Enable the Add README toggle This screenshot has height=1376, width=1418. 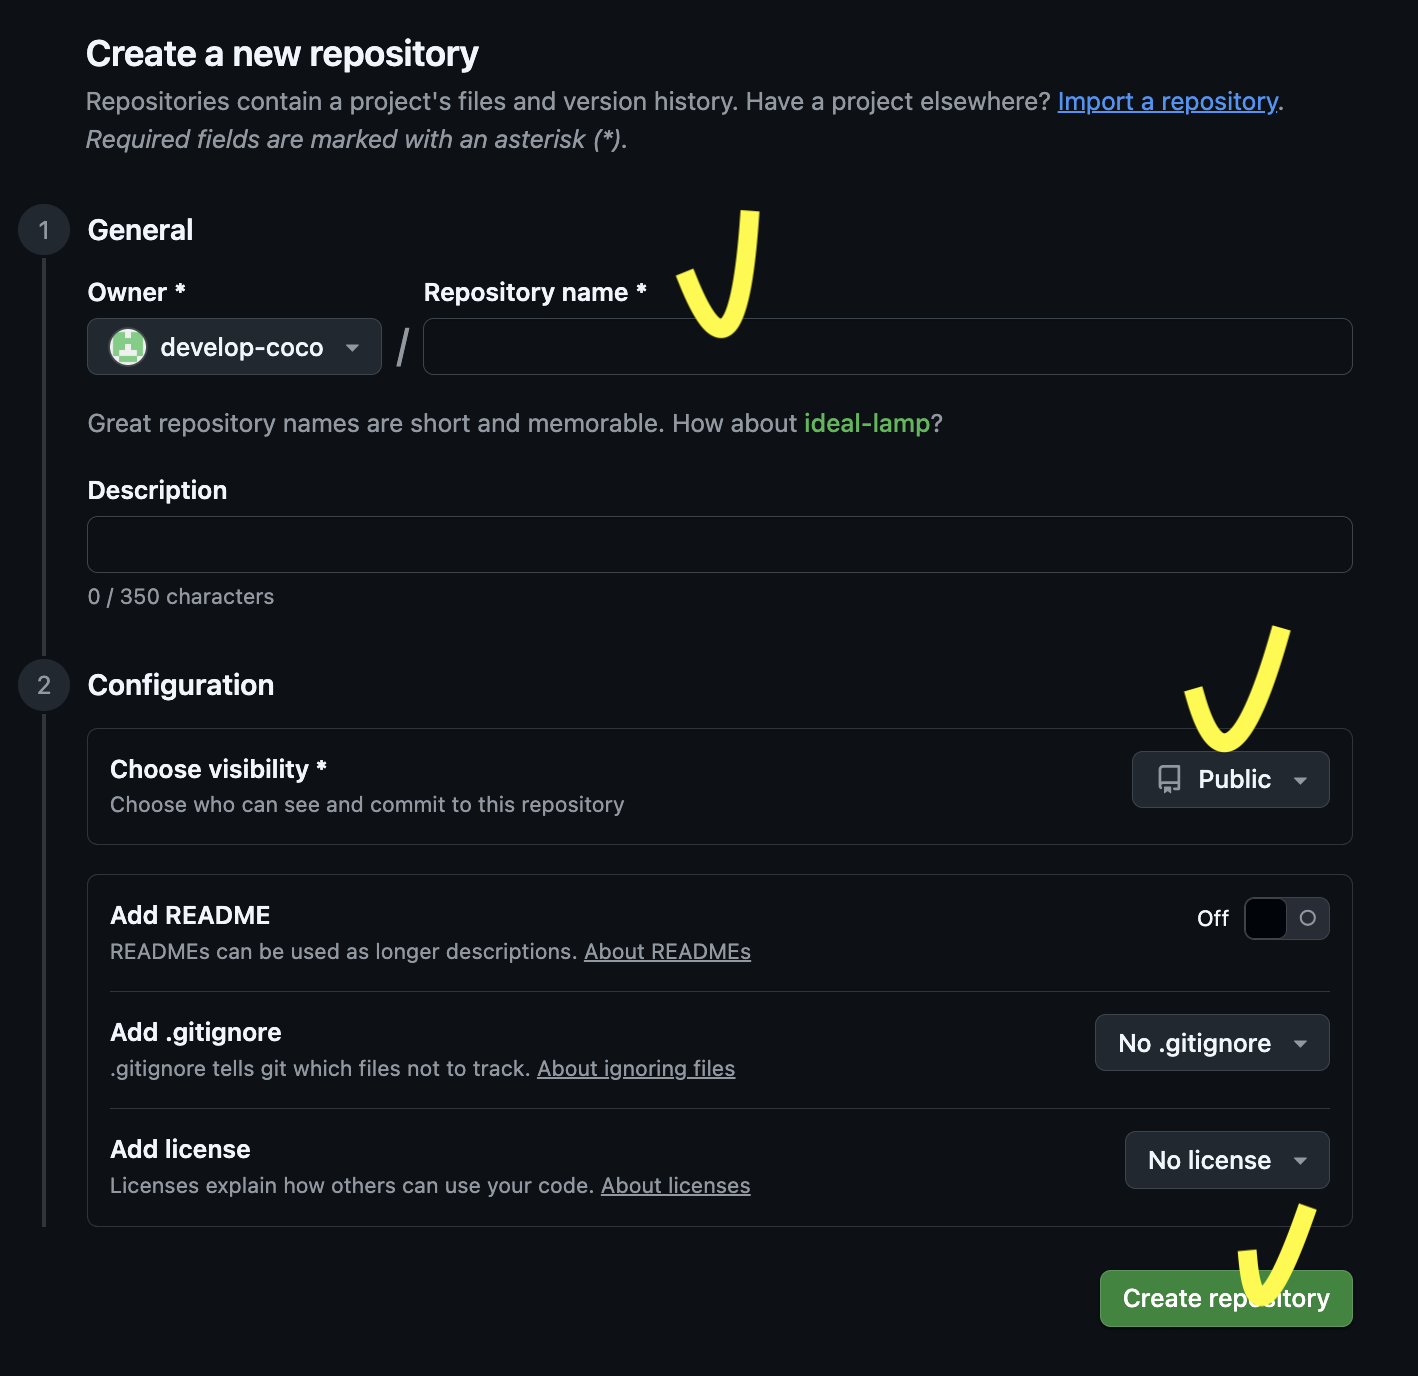pos(1286,918)
